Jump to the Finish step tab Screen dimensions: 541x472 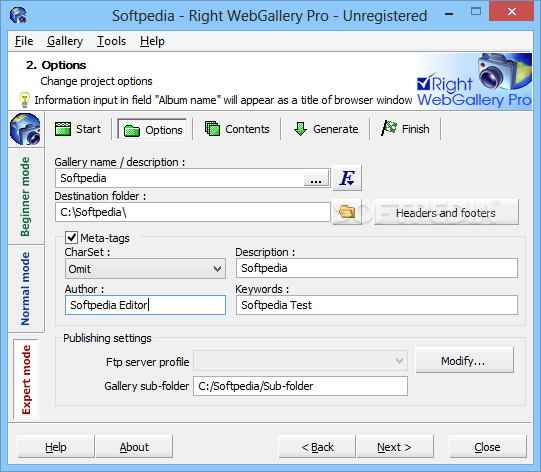[406, 129]
